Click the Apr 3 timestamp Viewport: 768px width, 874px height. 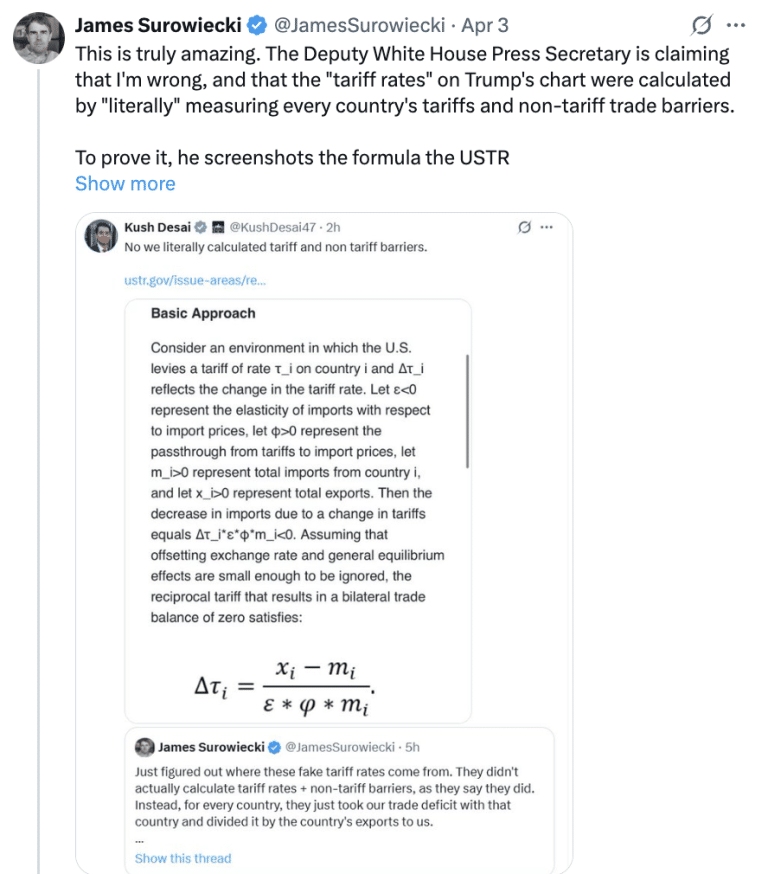484,25
